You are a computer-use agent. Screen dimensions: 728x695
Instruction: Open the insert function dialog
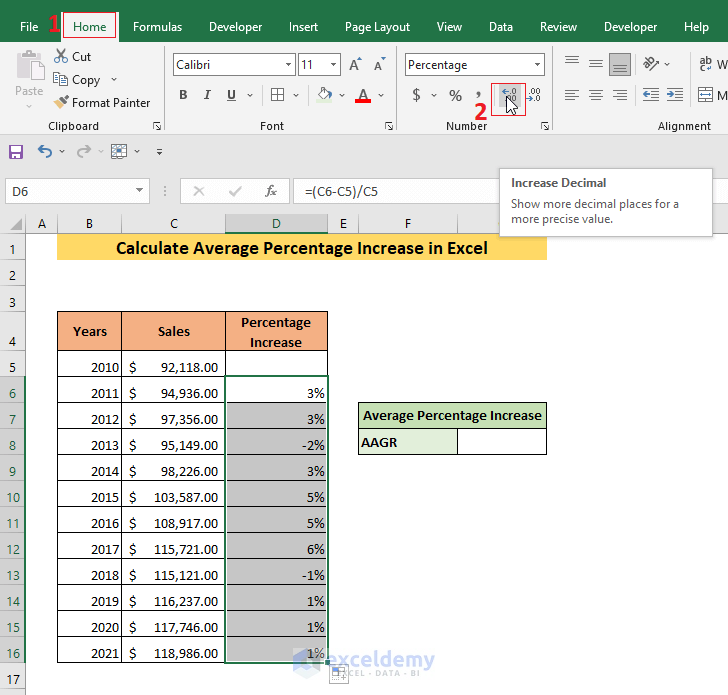pos(270,191)
